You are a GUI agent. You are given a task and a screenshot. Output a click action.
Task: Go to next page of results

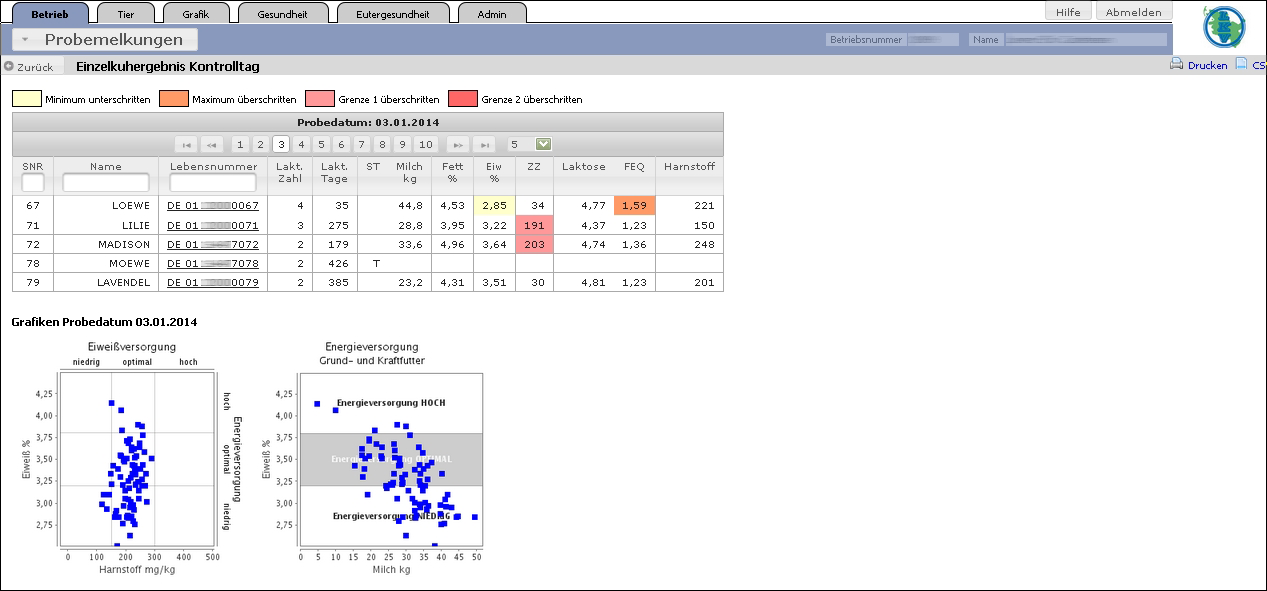point(457,144)
